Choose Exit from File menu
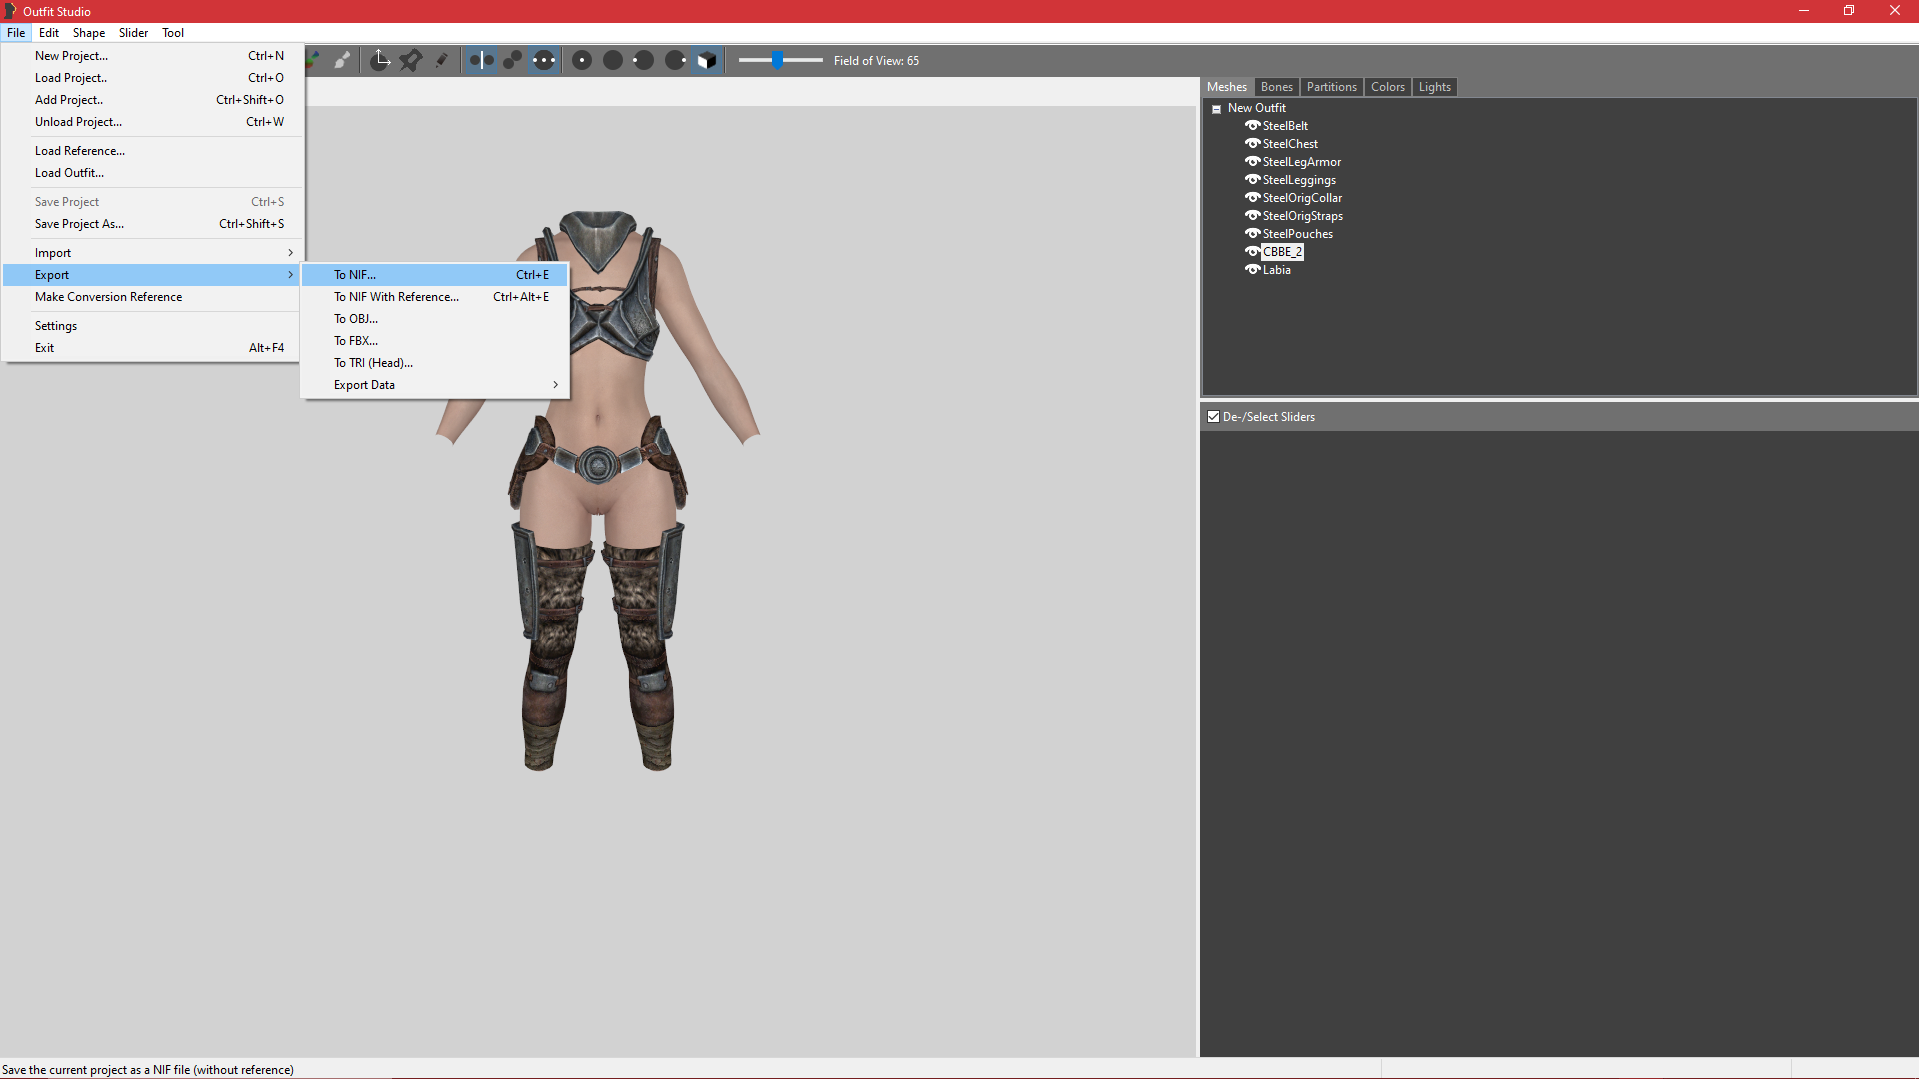This screenshot has height=1079, width=1919. tap(152, 348)
